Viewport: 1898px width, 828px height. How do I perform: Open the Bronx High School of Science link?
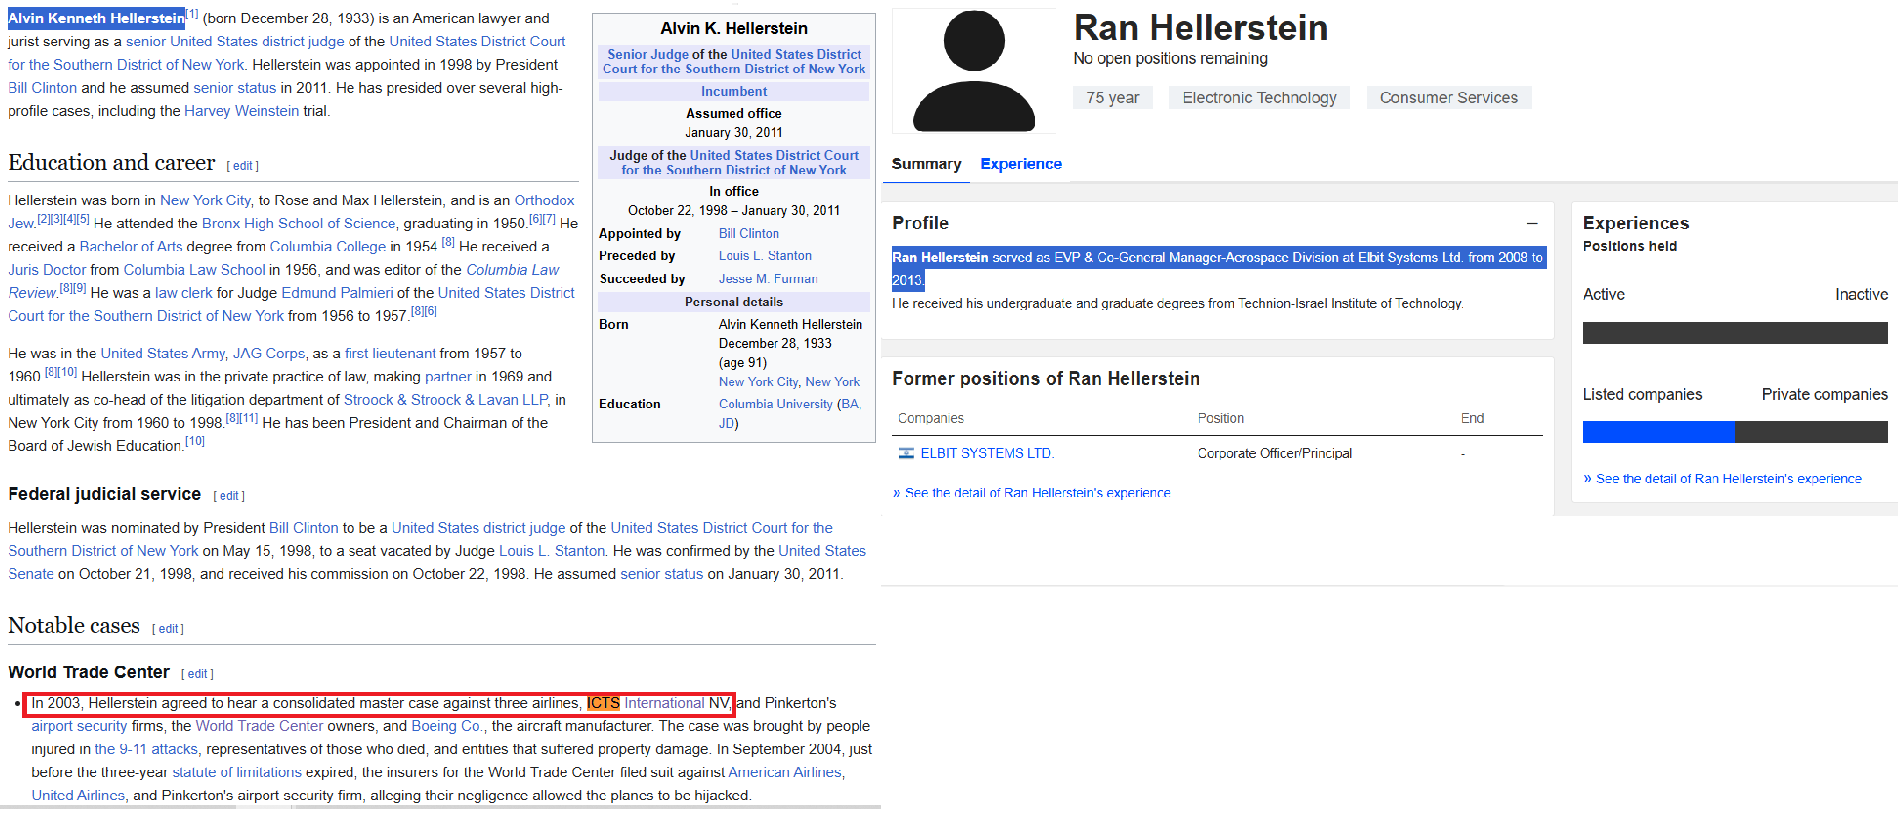tap(299, 223)
